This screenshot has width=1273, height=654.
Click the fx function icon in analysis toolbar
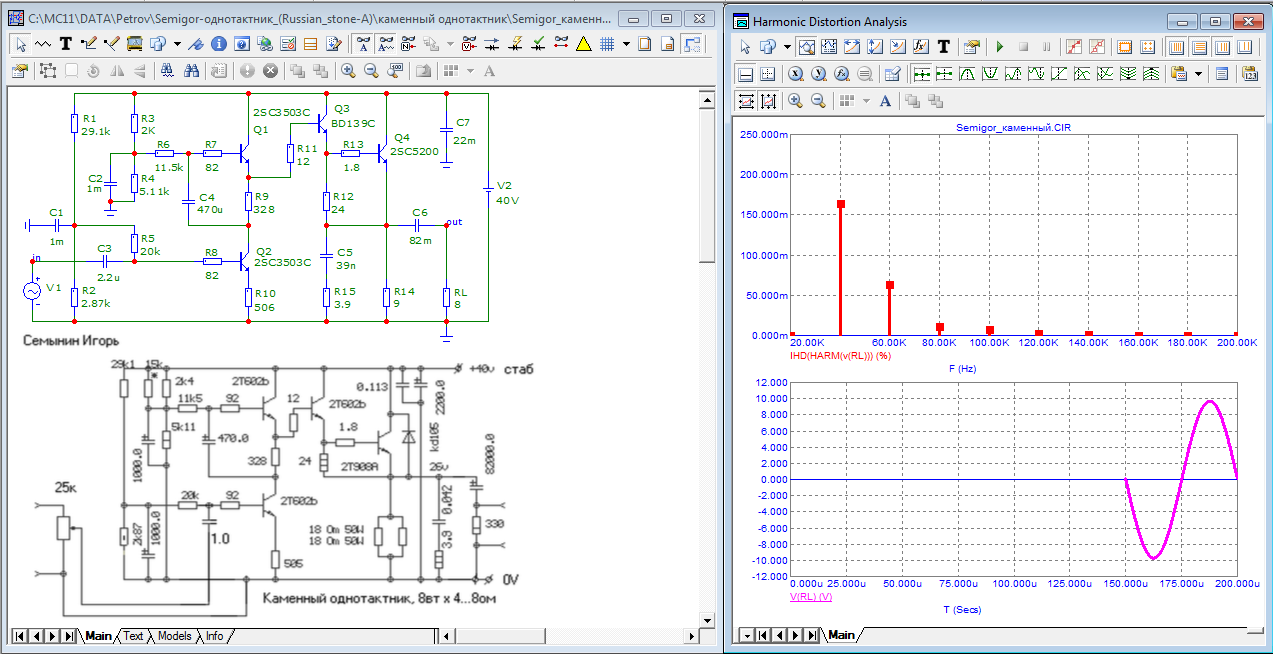[x=921, y=47]
